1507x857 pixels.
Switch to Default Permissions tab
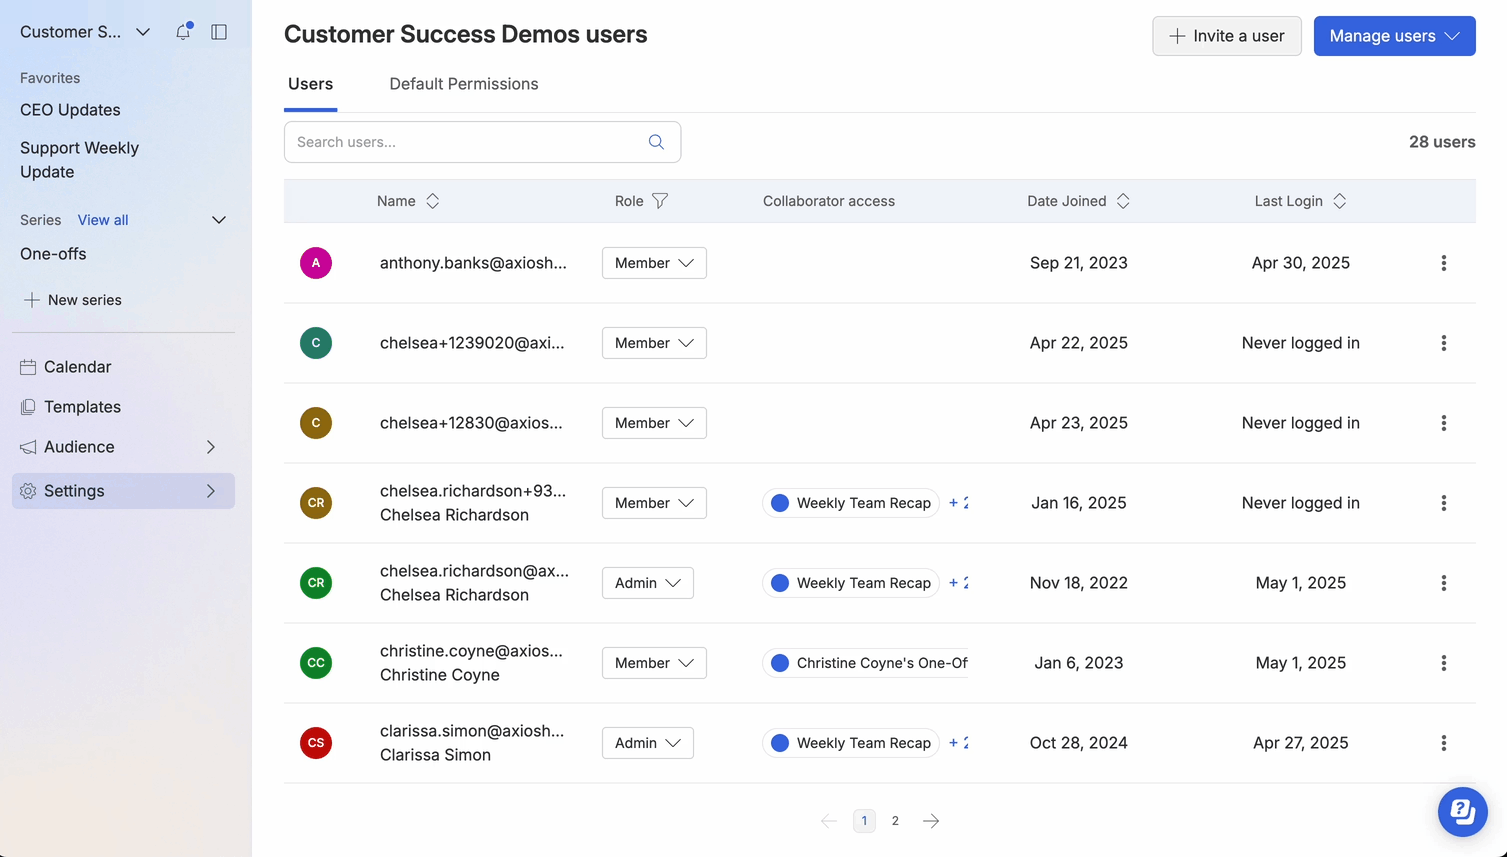tap(464, 84)
